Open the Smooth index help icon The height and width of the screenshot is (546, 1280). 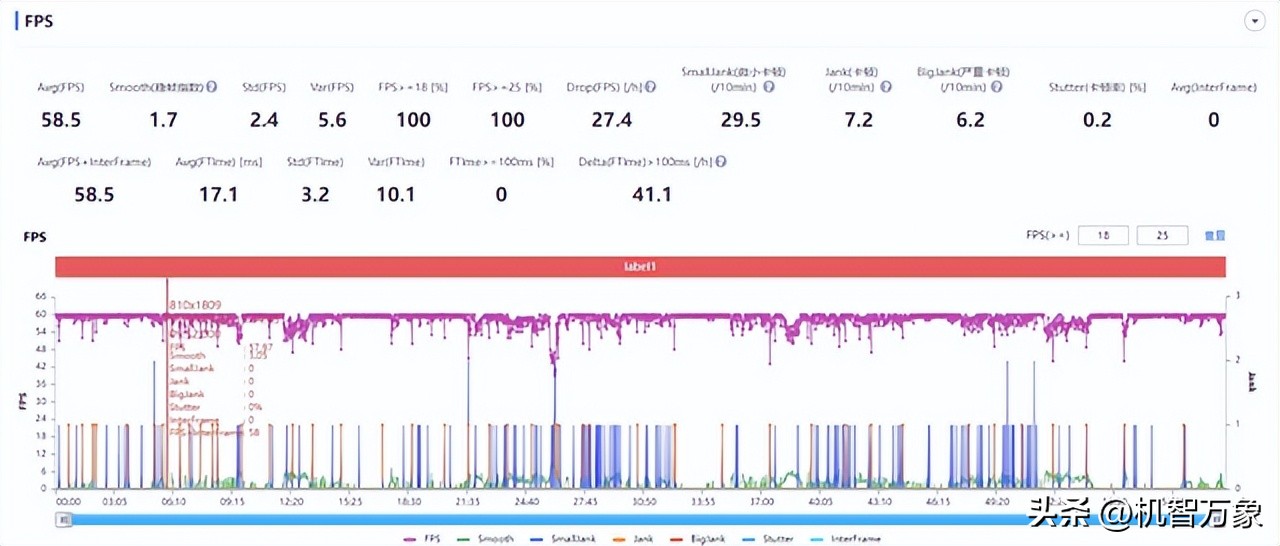click(212, 88)
